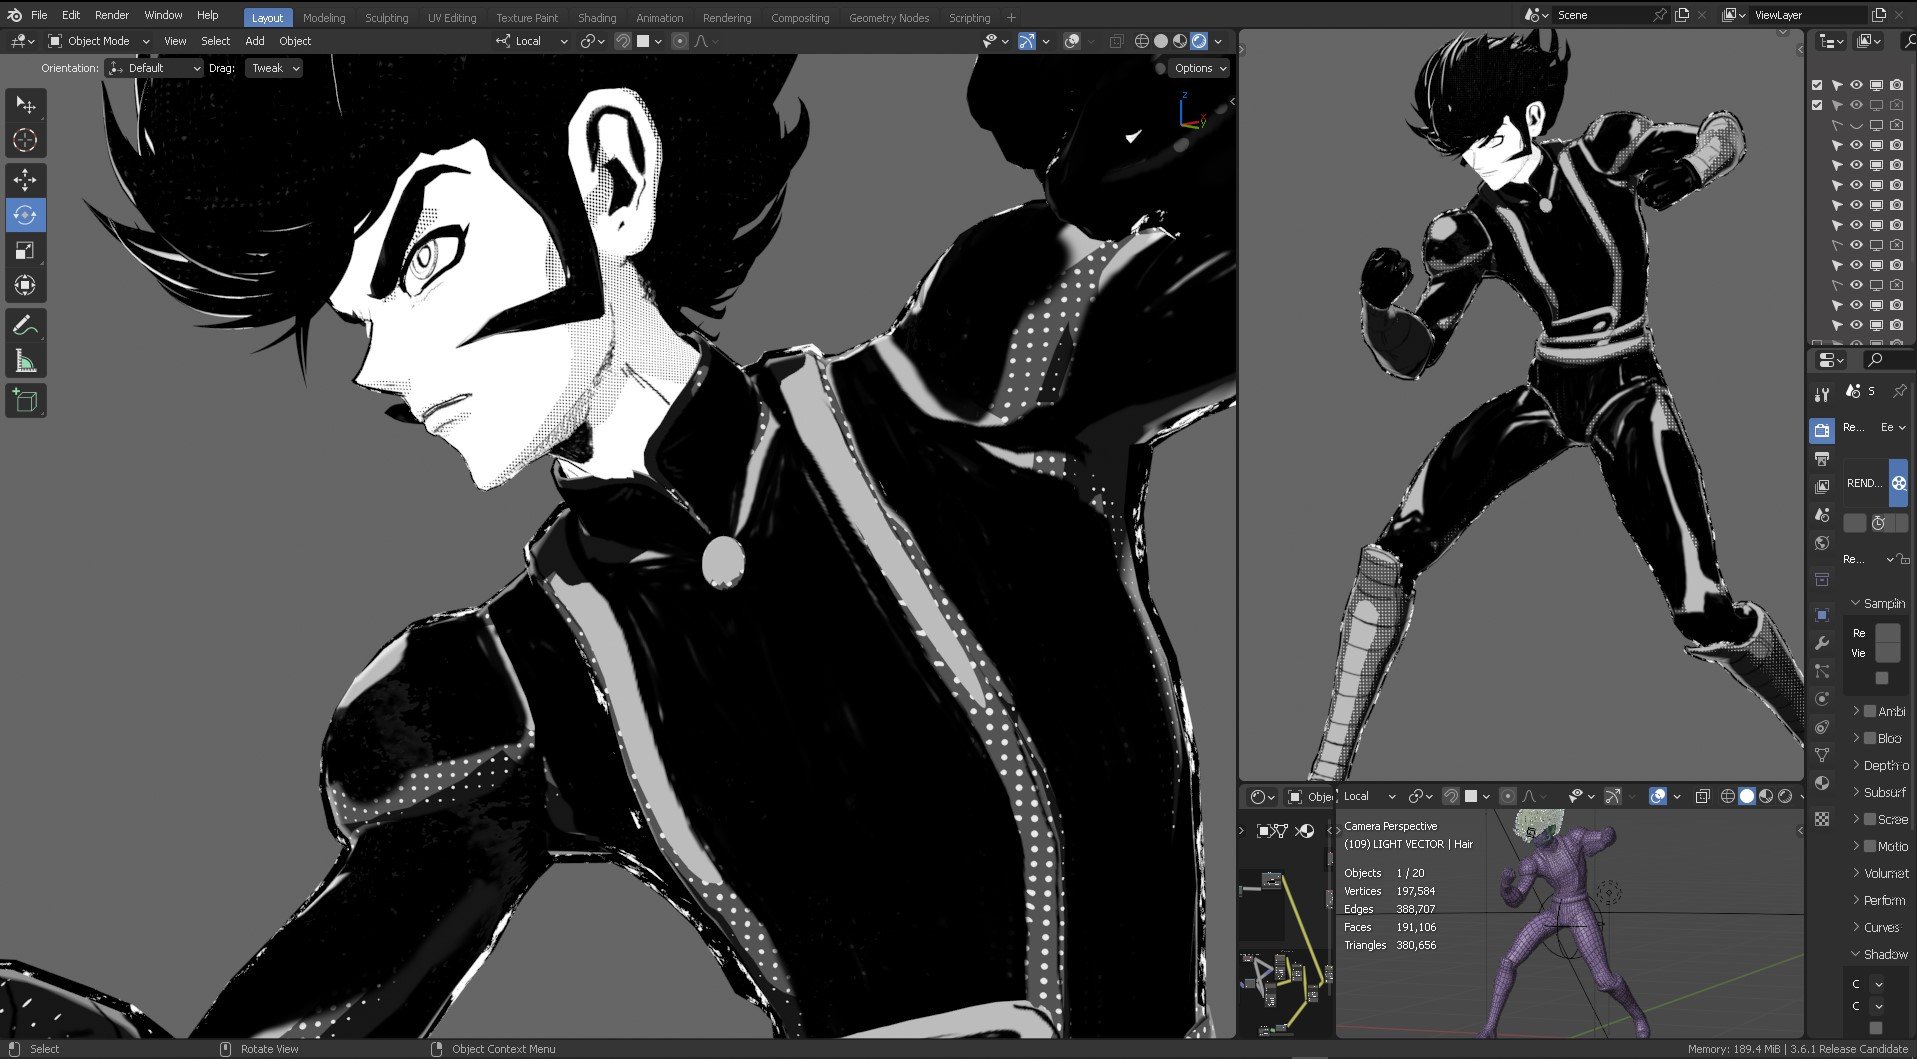Open the Local transform orientation dropdown
This screenshot has width=1917, height=1059.
[x=532, y=41]
